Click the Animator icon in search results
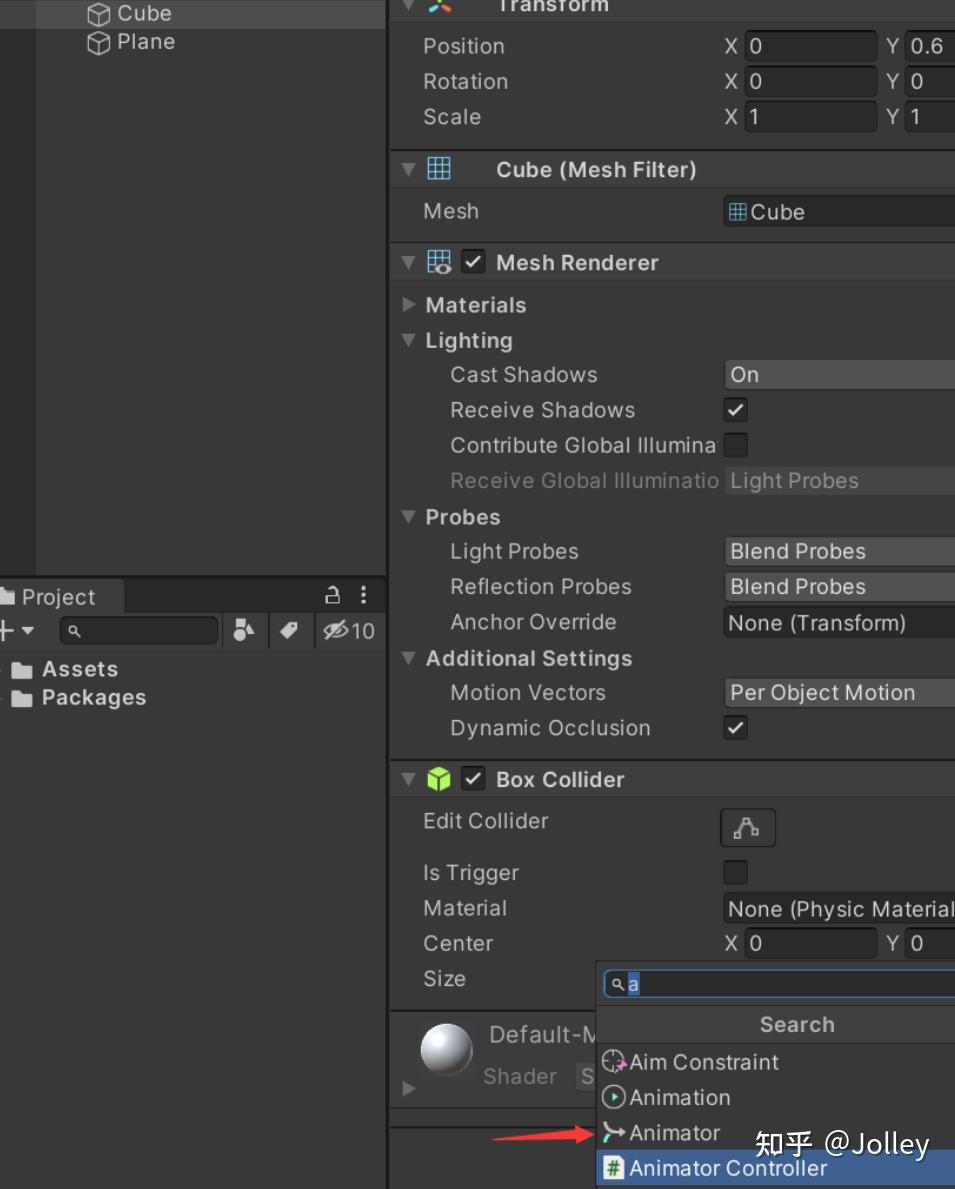The height and width of the screenshot is (1189, 955). pyautogui.click(x=614, y=1133)
